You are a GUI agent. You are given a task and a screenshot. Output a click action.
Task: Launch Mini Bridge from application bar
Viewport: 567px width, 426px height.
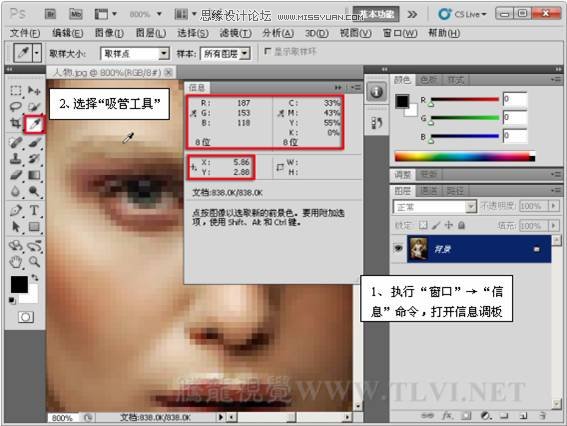pyautogui.click(x=76, y=14)
